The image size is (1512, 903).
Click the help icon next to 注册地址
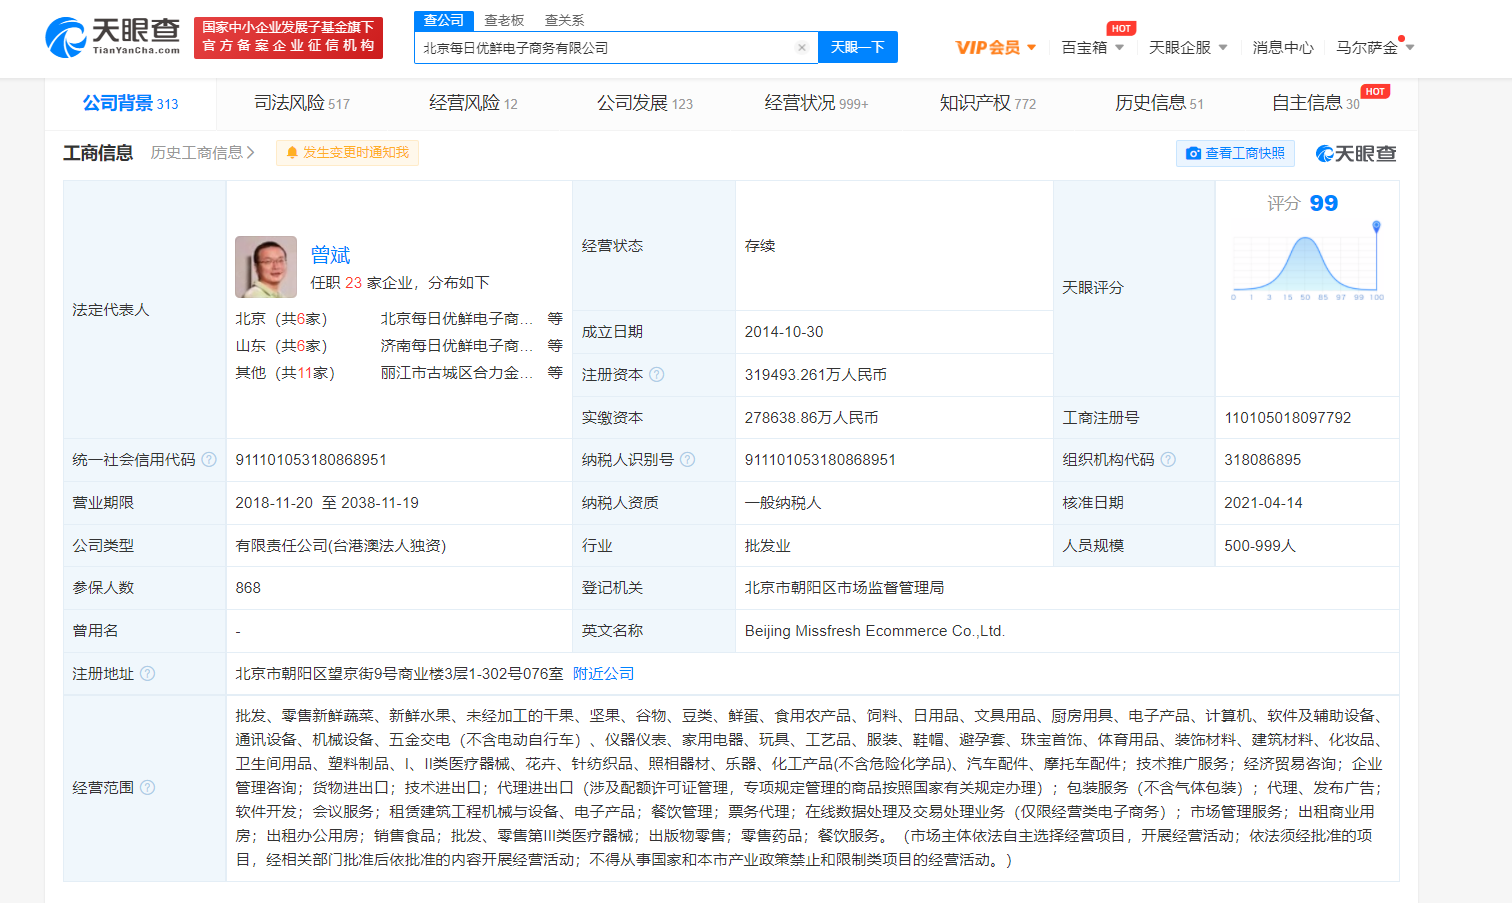[147, 674]
